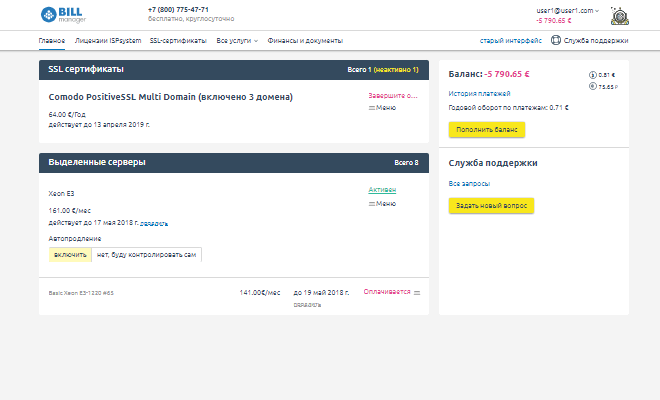
Task: Open the Служба поддержки top link
Action: (x=596, y=41)
